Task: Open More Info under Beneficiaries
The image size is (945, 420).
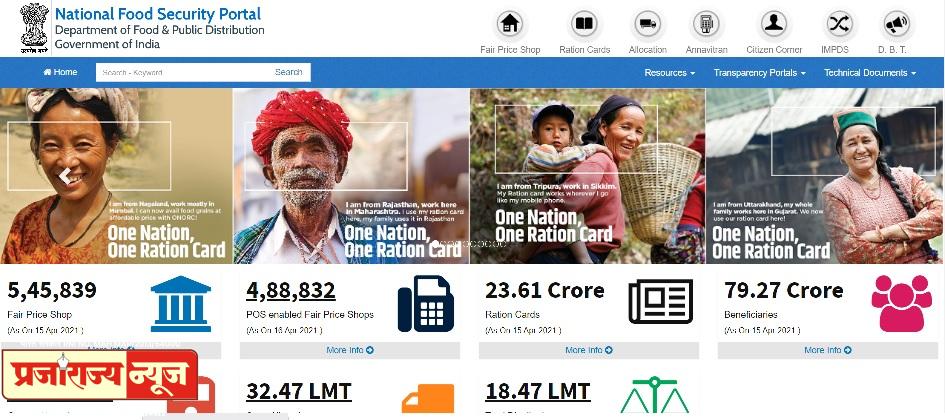Action: point(827,350)
